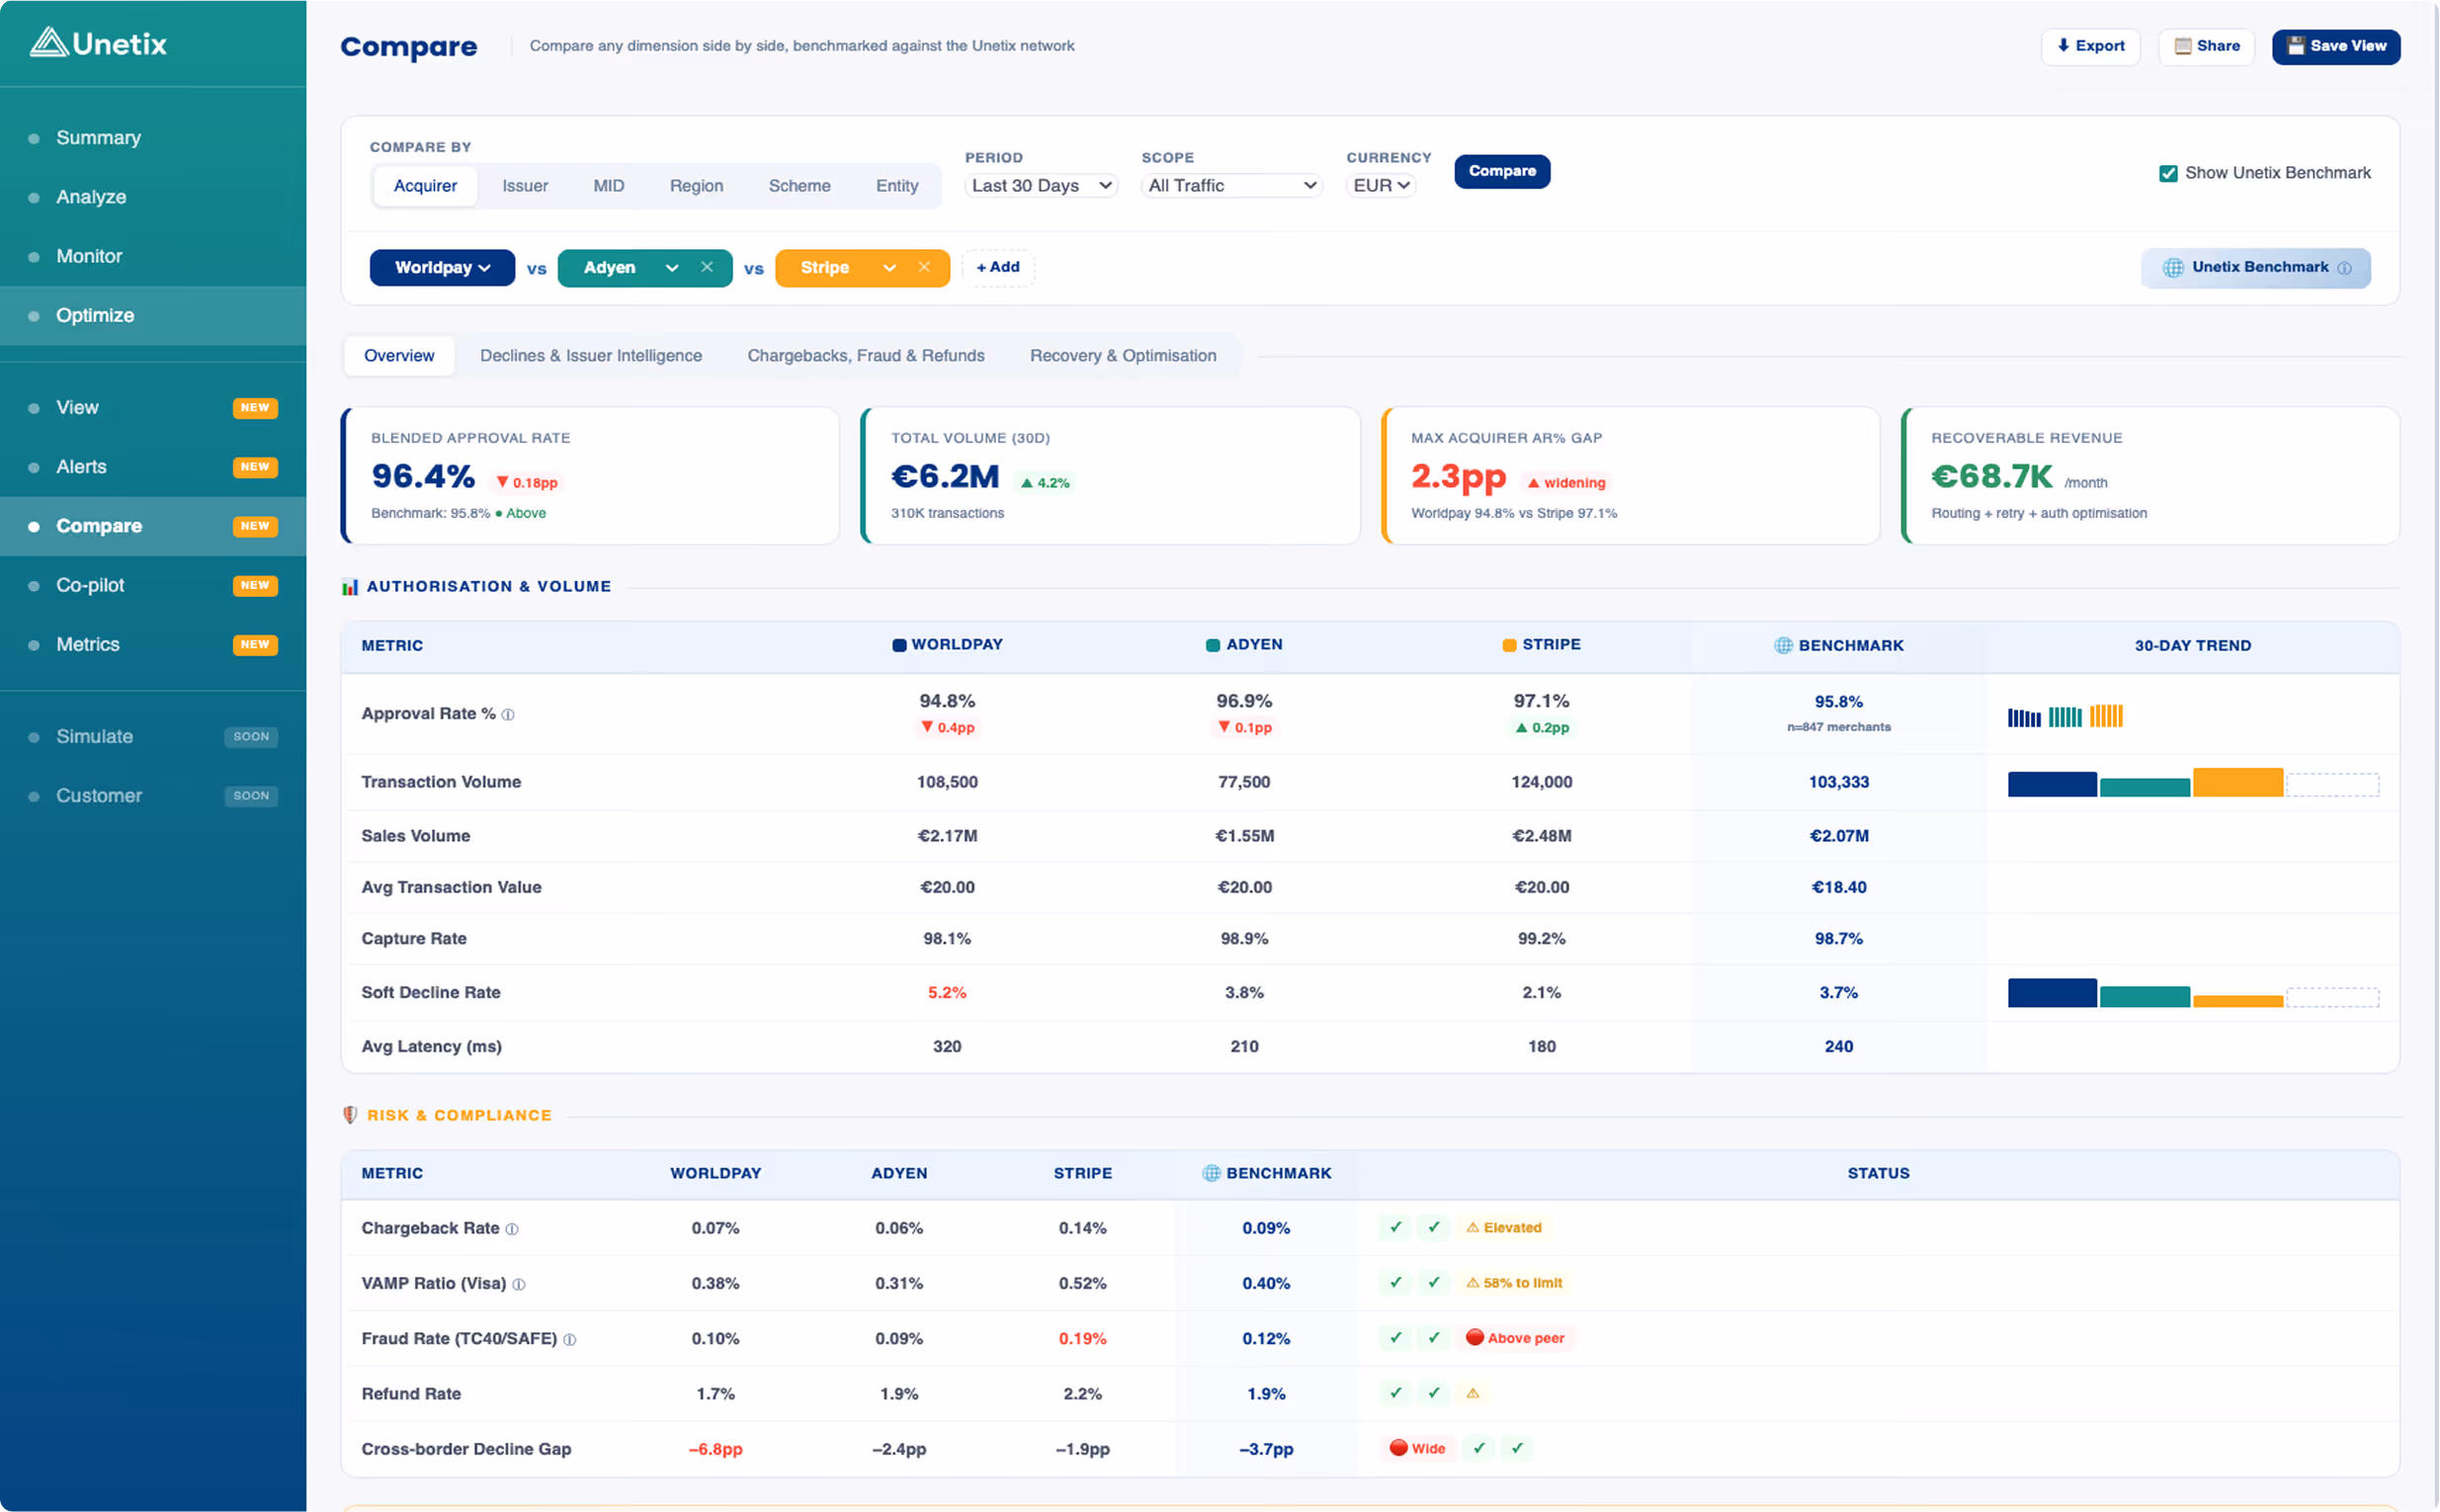Select the Issuer compare-by option
Image resolution: width=2440 pixels, height=1512 pixels.
525,186
